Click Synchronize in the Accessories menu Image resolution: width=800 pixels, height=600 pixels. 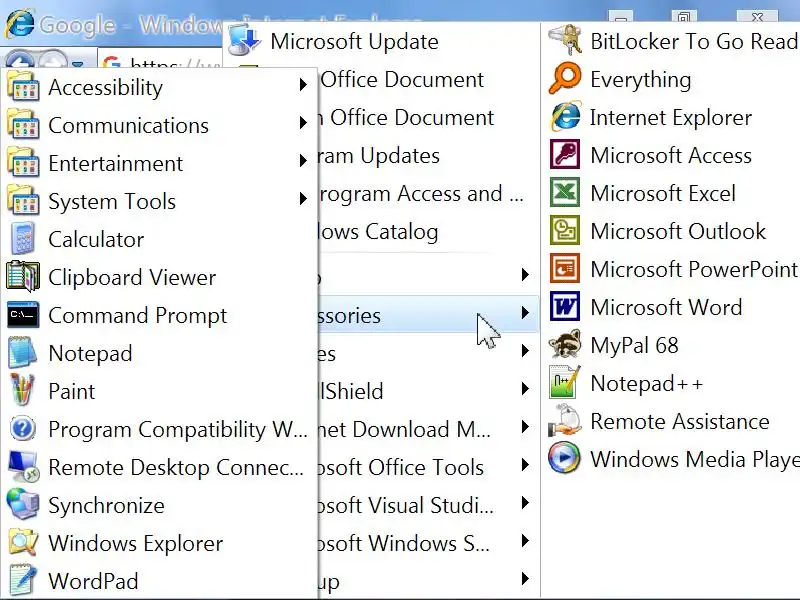106,505
